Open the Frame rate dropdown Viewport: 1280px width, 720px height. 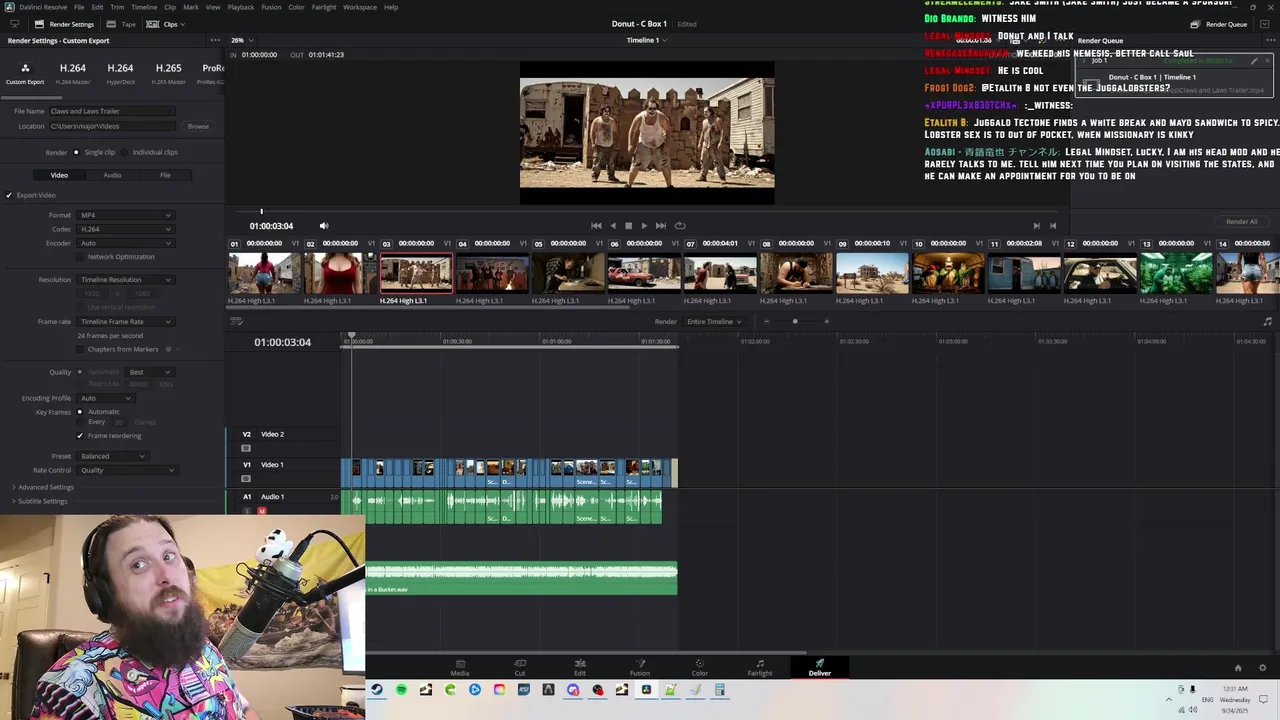tap(125, 322)
